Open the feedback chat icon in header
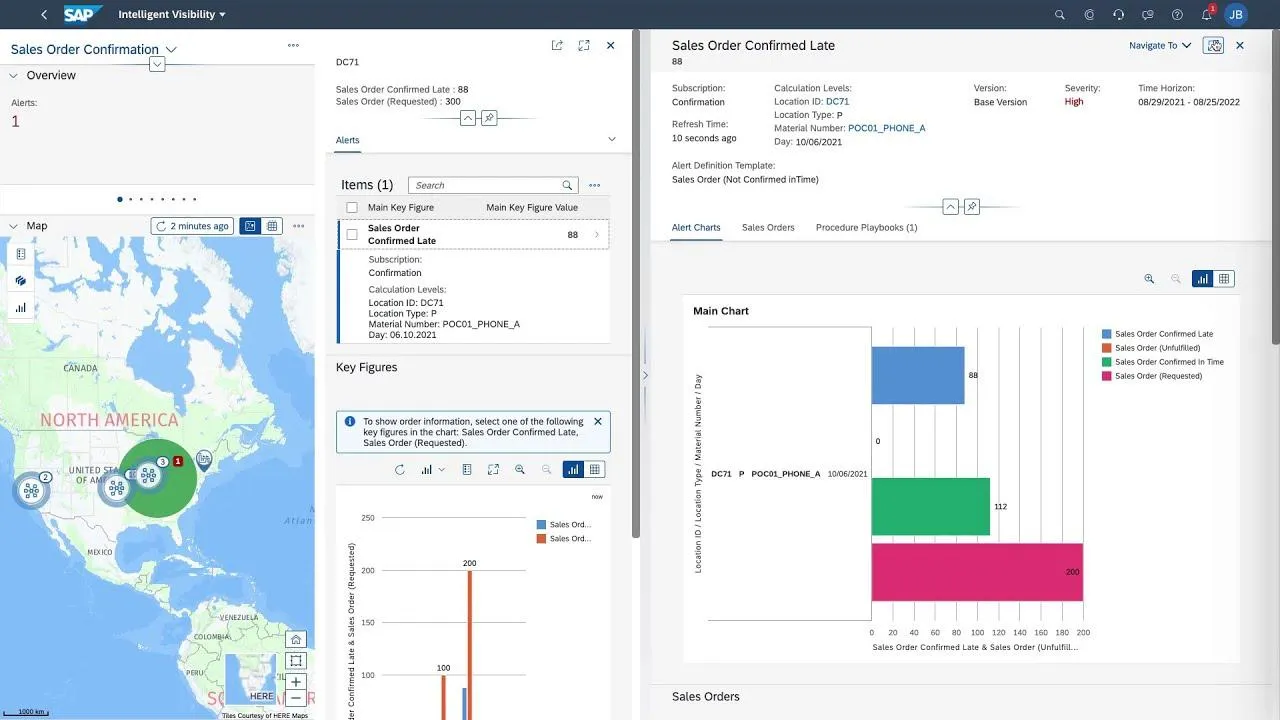Viewport: 1280px width, 720px height. pos(1147,15)
